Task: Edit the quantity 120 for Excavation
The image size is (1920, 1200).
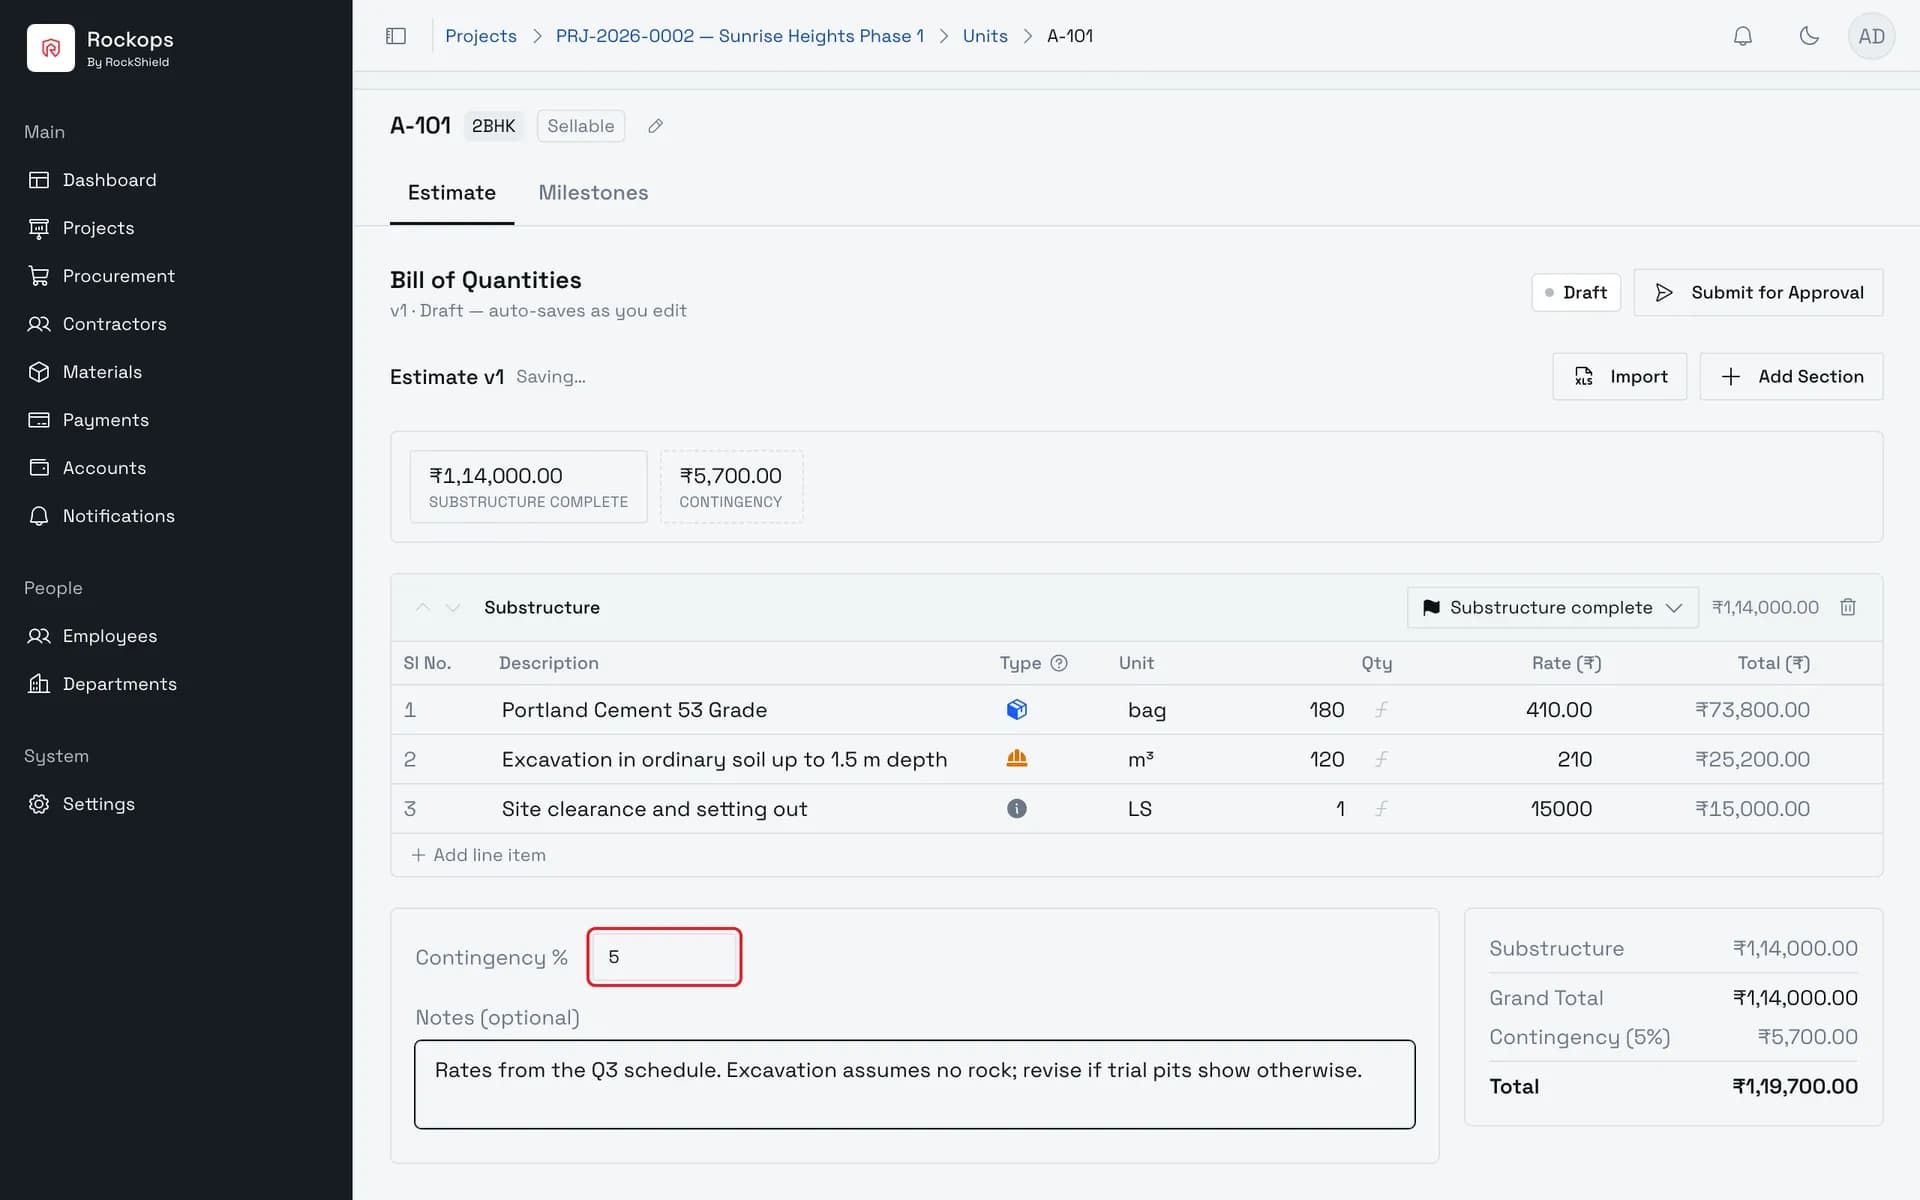Action: tap(1326, 759)
